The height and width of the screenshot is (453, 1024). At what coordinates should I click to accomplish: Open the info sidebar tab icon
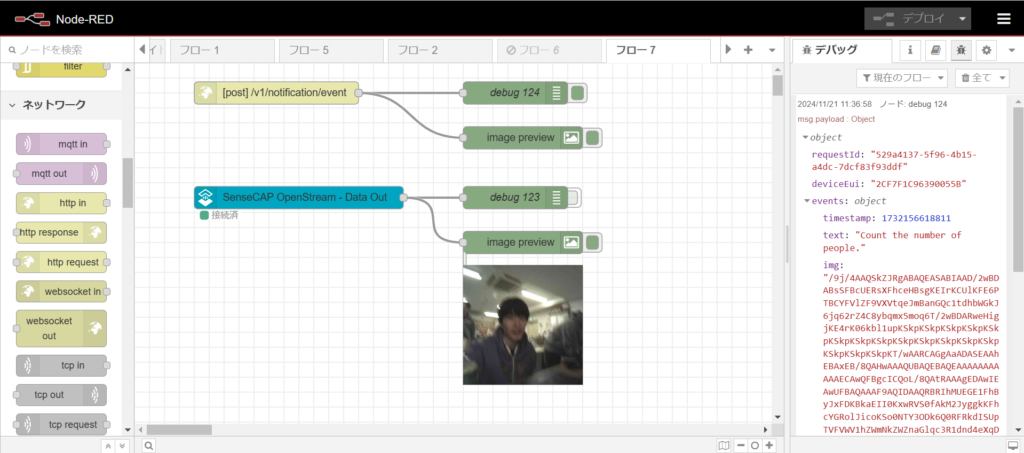[910, 50]
